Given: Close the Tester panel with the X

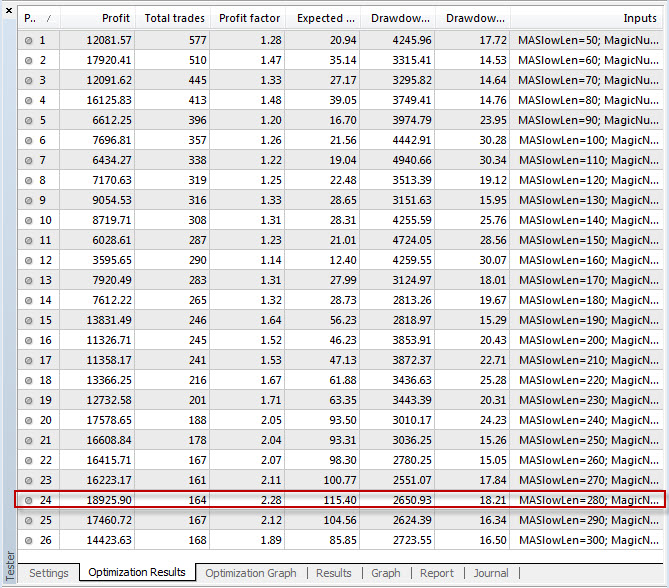Looking at the screenshot, I should [9, 10].
